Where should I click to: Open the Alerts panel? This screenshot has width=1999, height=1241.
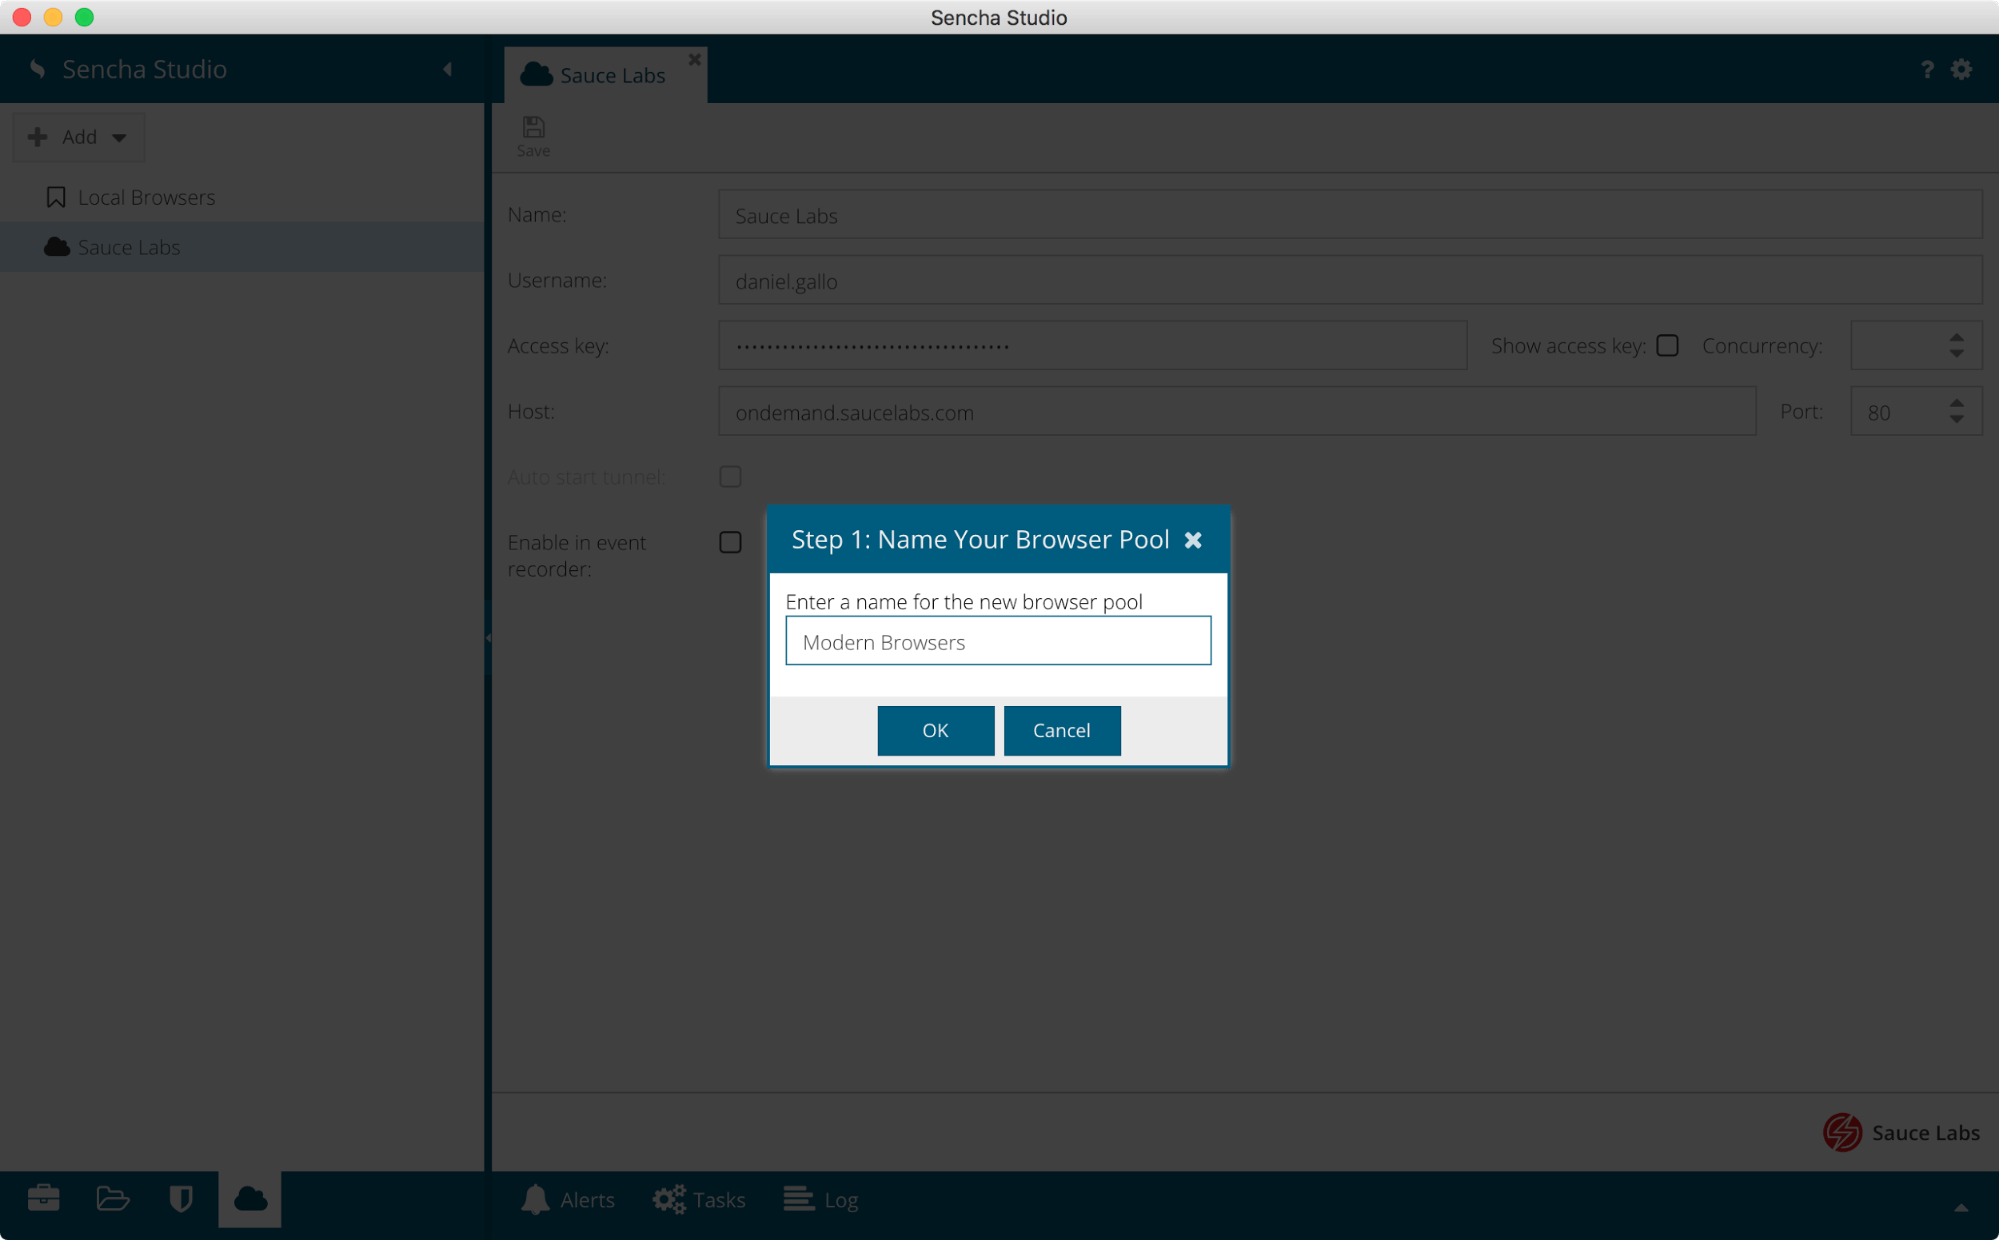tap(568, 1199)
